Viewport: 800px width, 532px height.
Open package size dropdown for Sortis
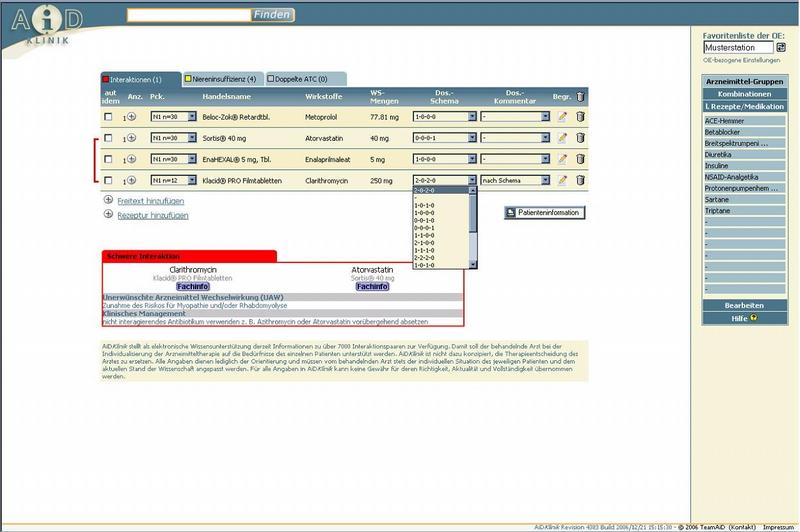click(x=173, y=138)
